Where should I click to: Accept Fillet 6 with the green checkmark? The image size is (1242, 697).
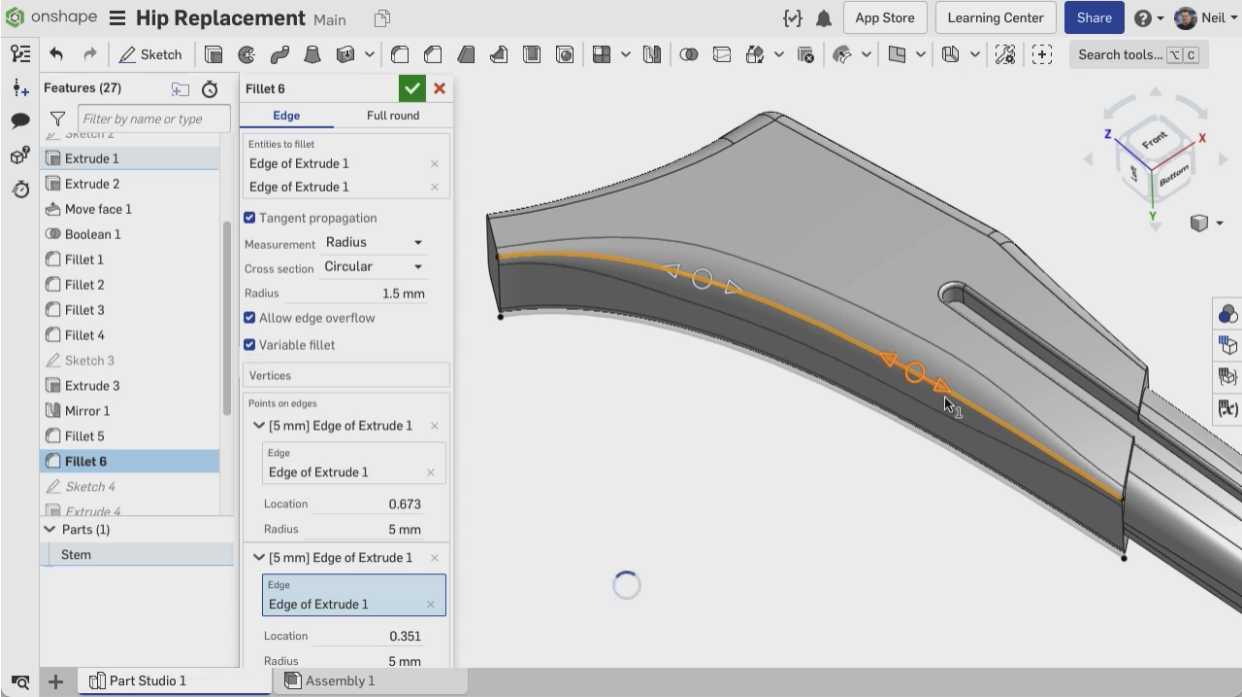tap(411, 89)
